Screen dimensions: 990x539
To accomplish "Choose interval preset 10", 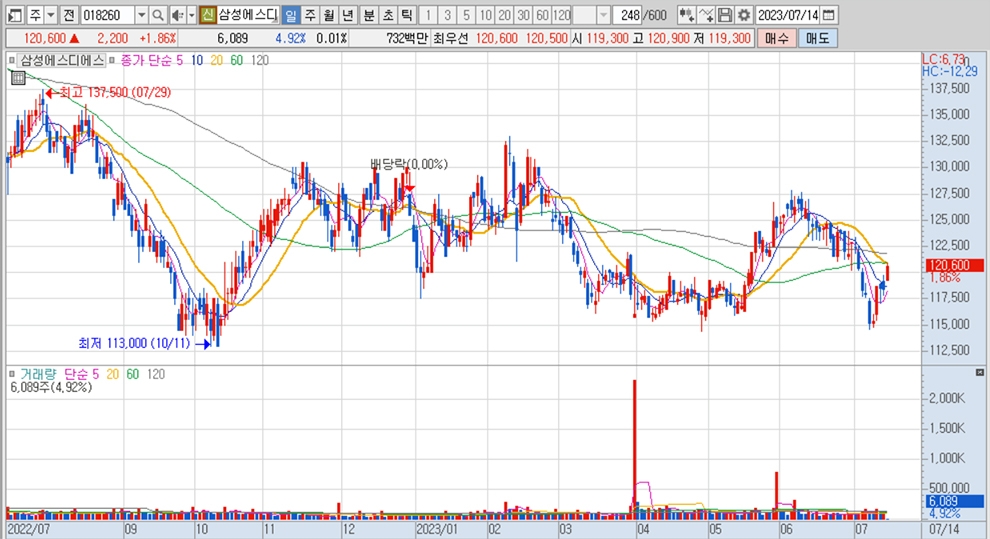I will coord(485,15).
